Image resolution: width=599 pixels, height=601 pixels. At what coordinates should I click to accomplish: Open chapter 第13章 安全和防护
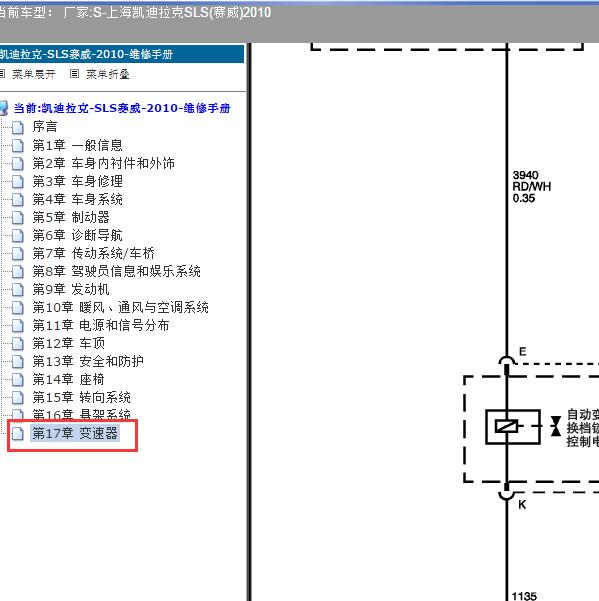point(88,361)
